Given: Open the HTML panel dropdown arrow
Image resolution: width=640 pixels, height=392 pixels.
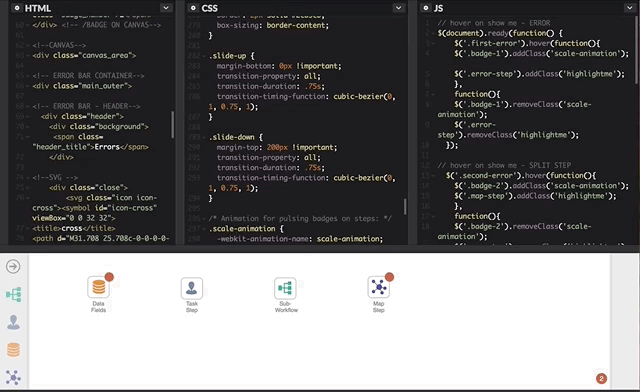Looking at the screenshot, I should click(166, 8).
